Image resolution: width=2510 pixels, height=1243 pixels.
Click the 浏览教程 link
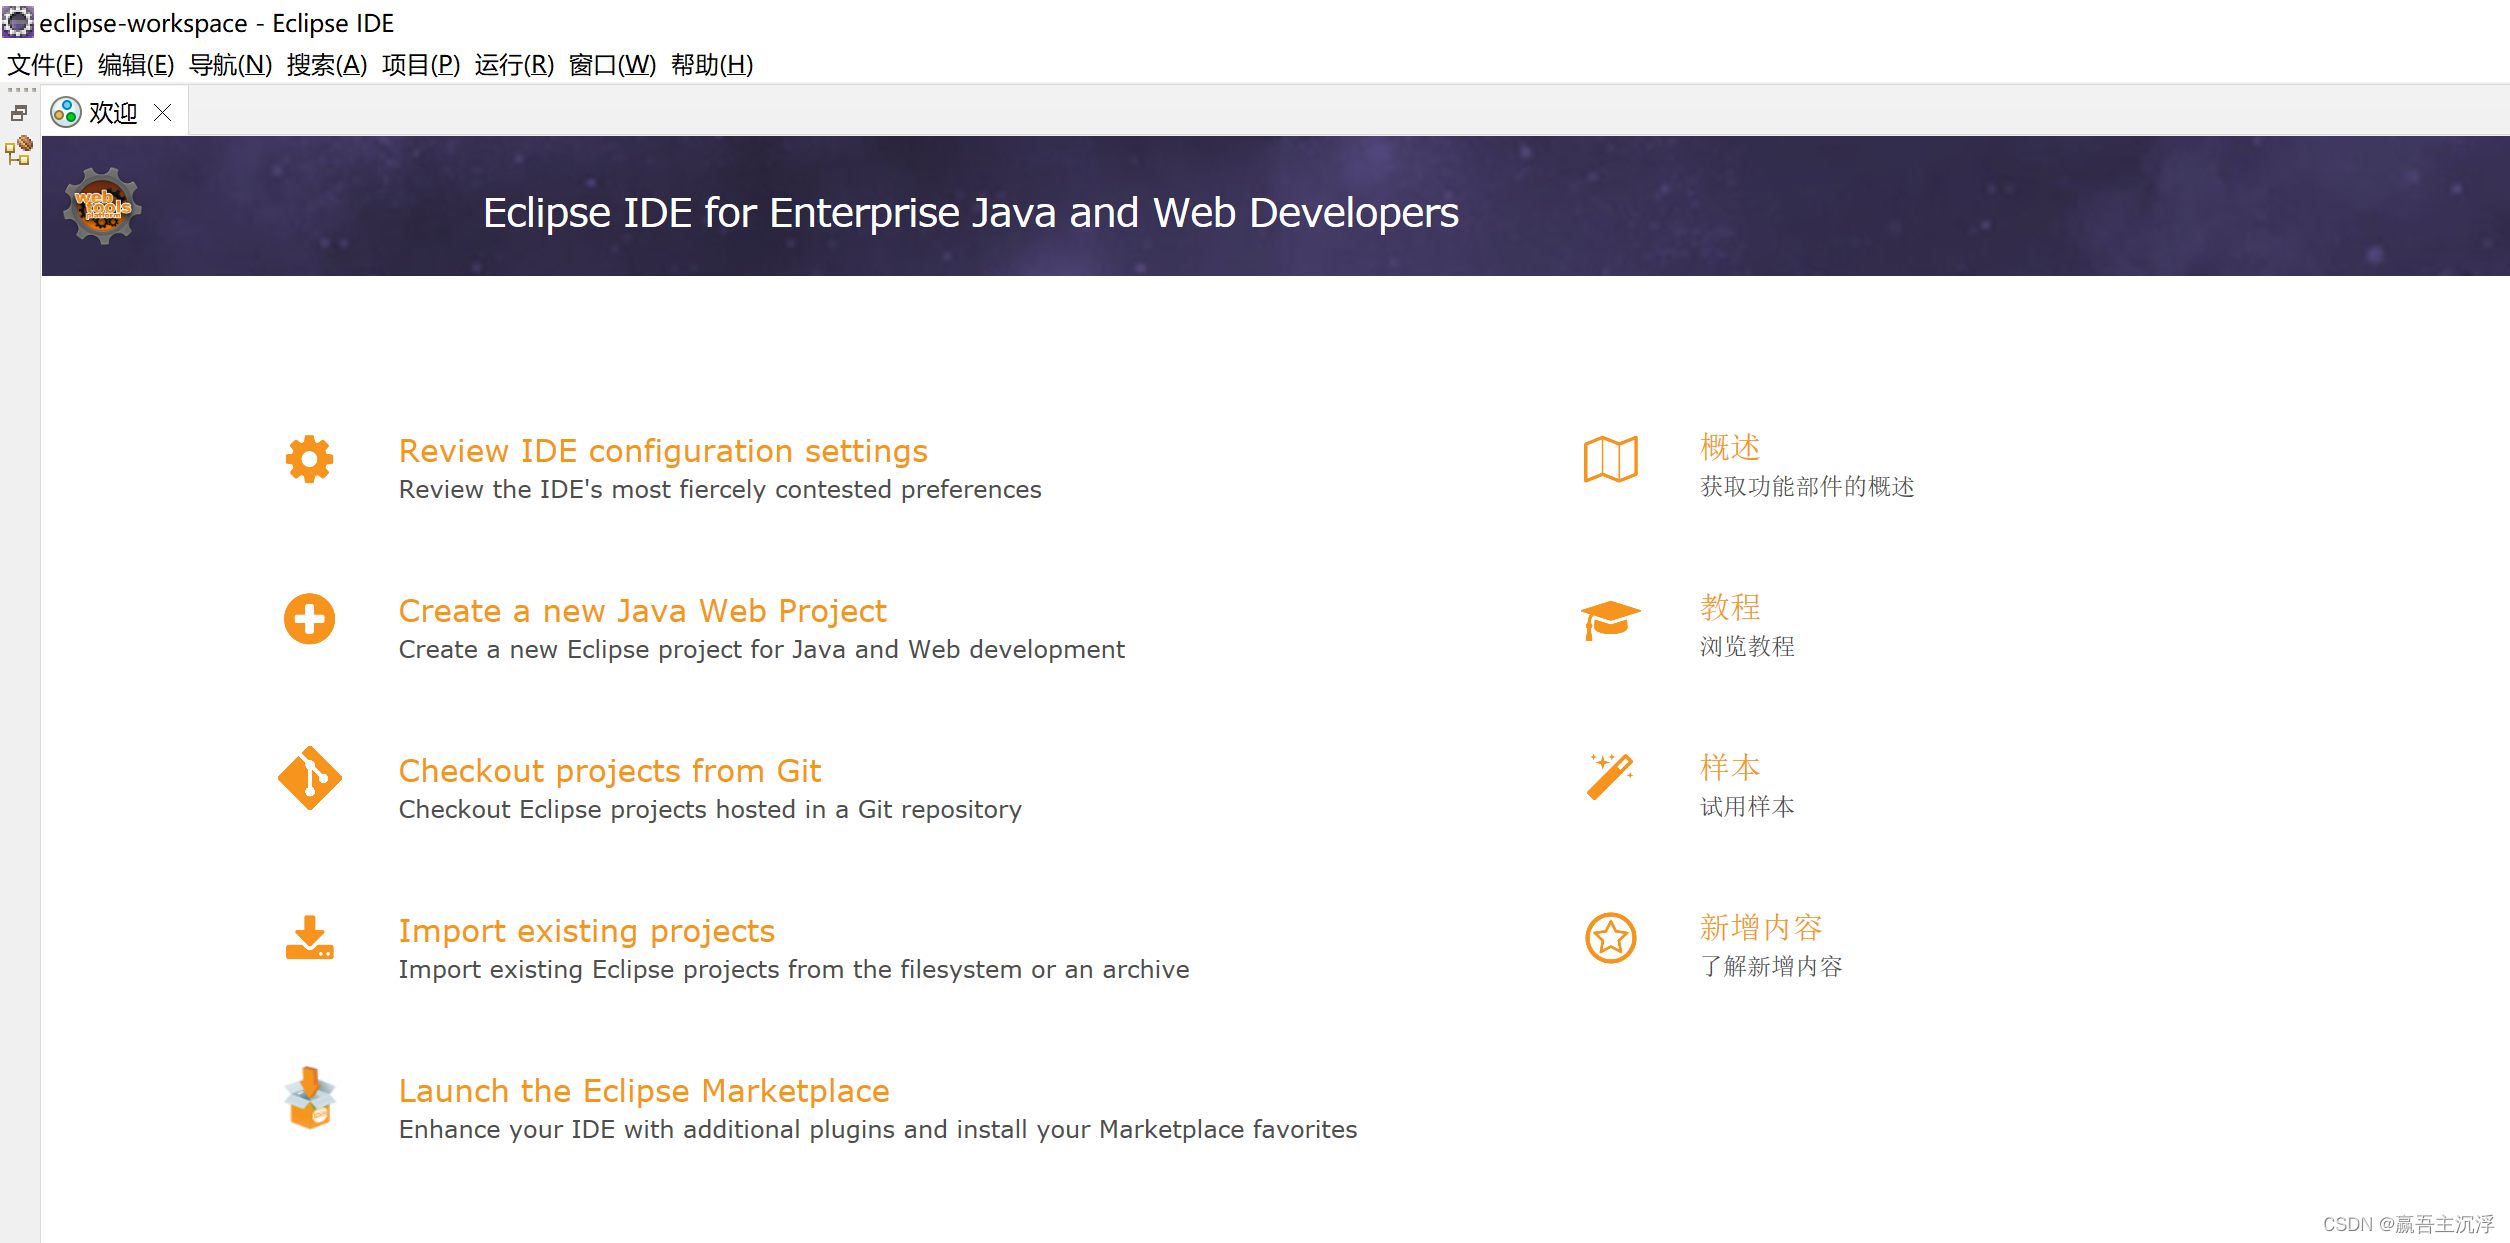[1746, 647]
